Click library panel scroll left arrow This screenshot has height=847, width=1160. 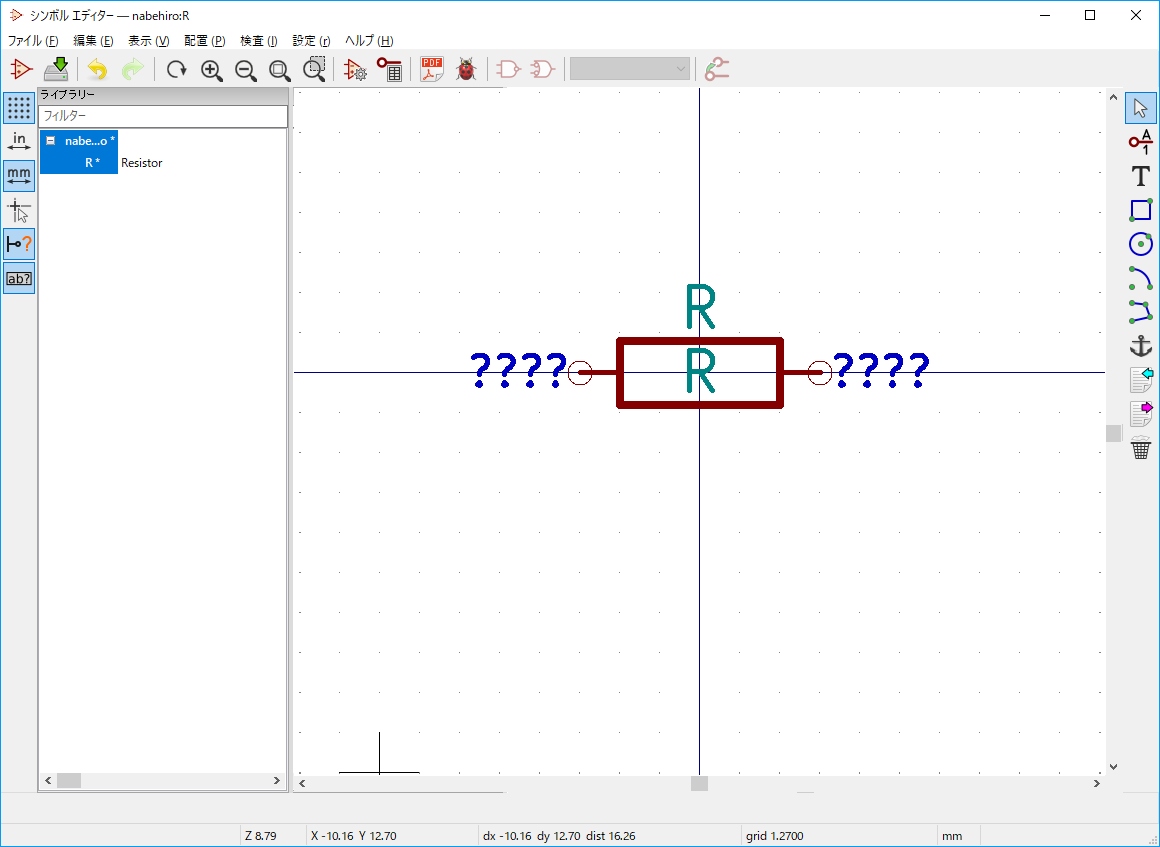tap(49, 780)
